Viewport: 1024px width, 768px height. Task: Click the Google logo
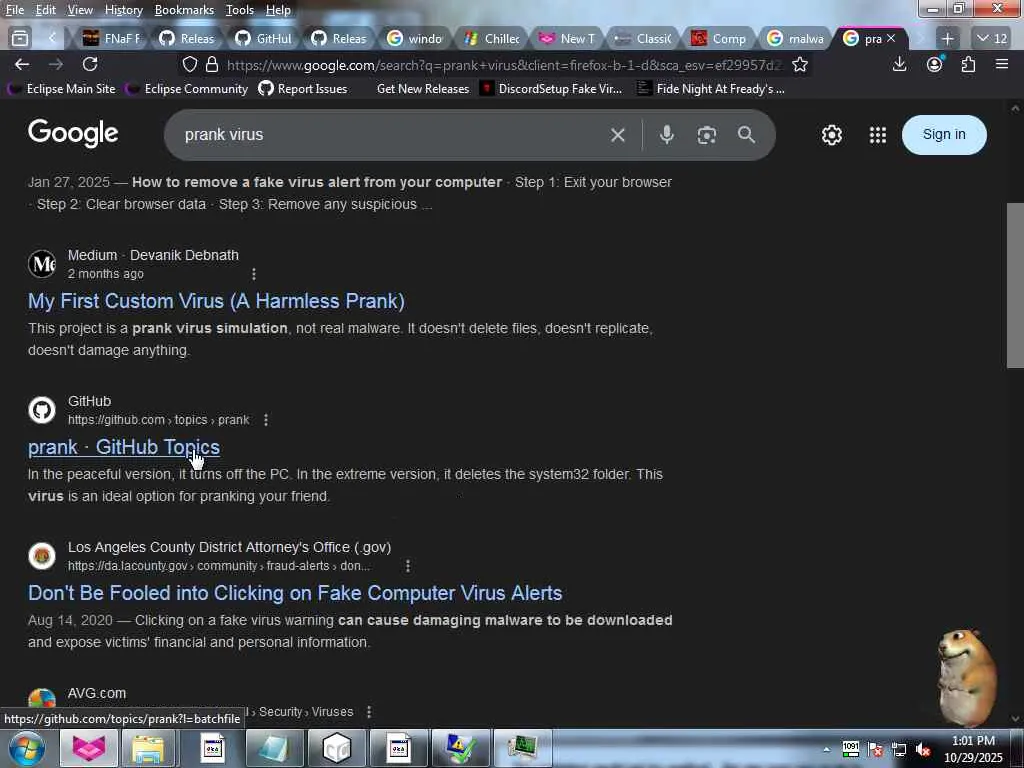(x=73, y=134)
